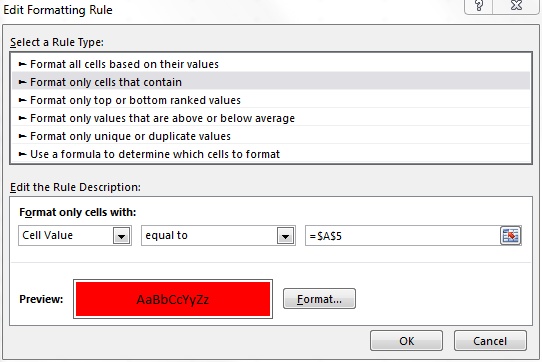Image resolution: width=542 pixels, height=362 pixels.
Task: Click the 'Select a Rule Type:' label
Action: pos(57,42)
